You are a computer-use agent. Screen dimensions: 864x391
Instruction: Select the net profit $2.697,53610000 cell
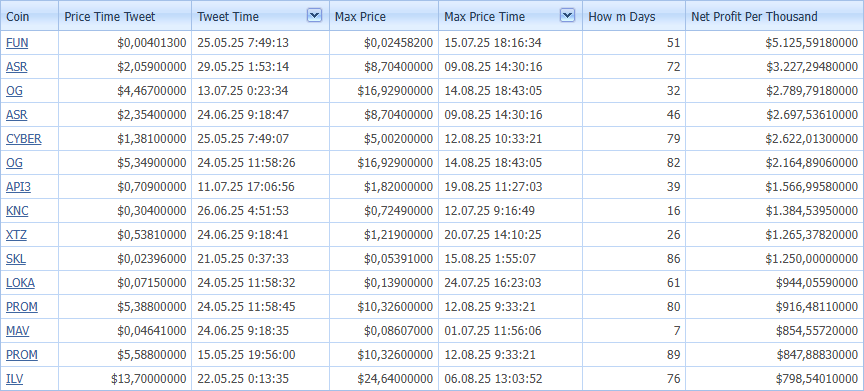click(775, 115)
